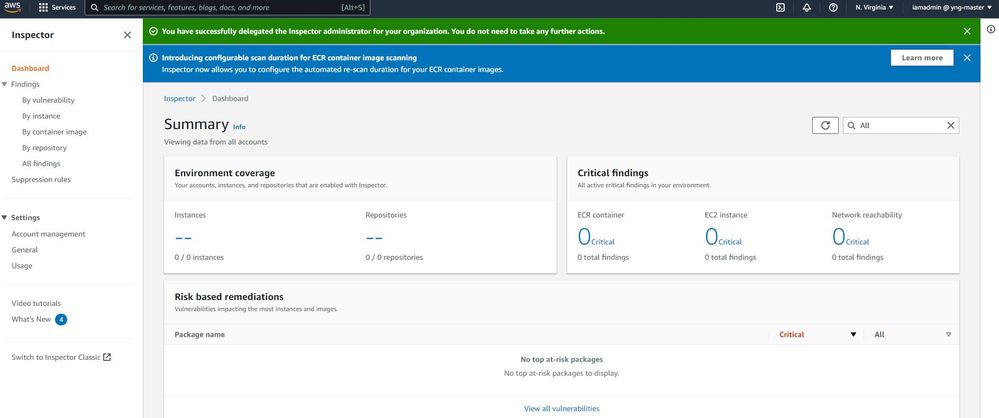Image resolution: width=999 pixels, height=418 pixels.
Task: Click the green success check icon
Action: coord(154,31)
